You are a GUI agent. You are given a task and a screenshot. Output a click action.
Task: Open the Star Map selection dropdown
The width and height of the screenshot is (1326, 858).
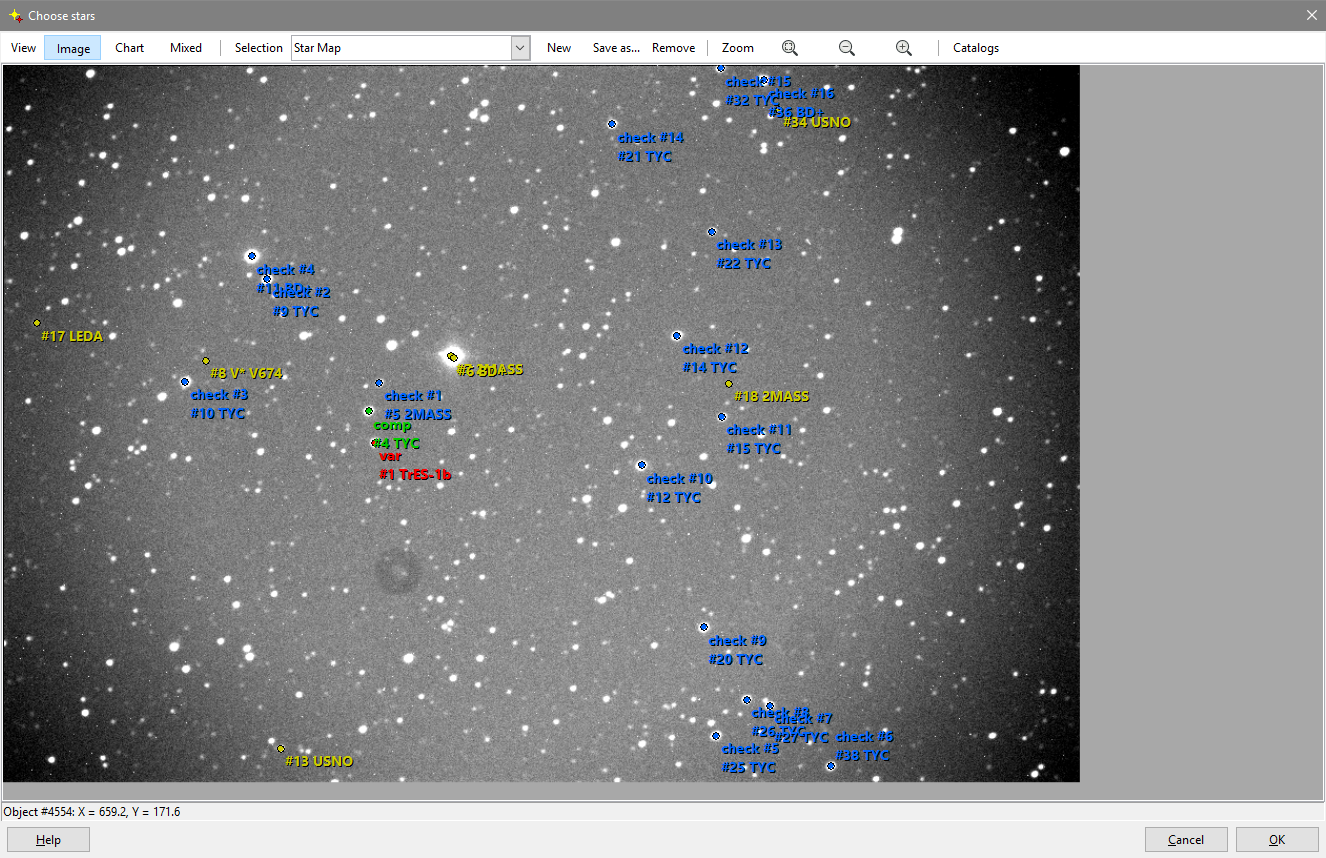coord(520,48)
